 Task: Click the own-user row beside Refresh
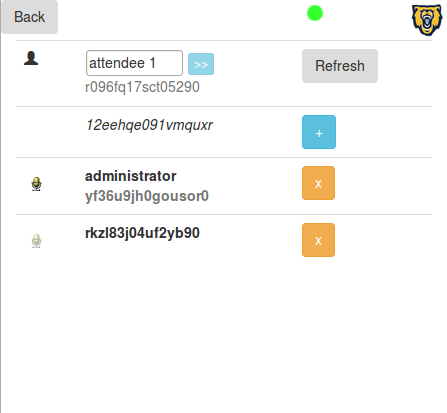pos(224,74)
